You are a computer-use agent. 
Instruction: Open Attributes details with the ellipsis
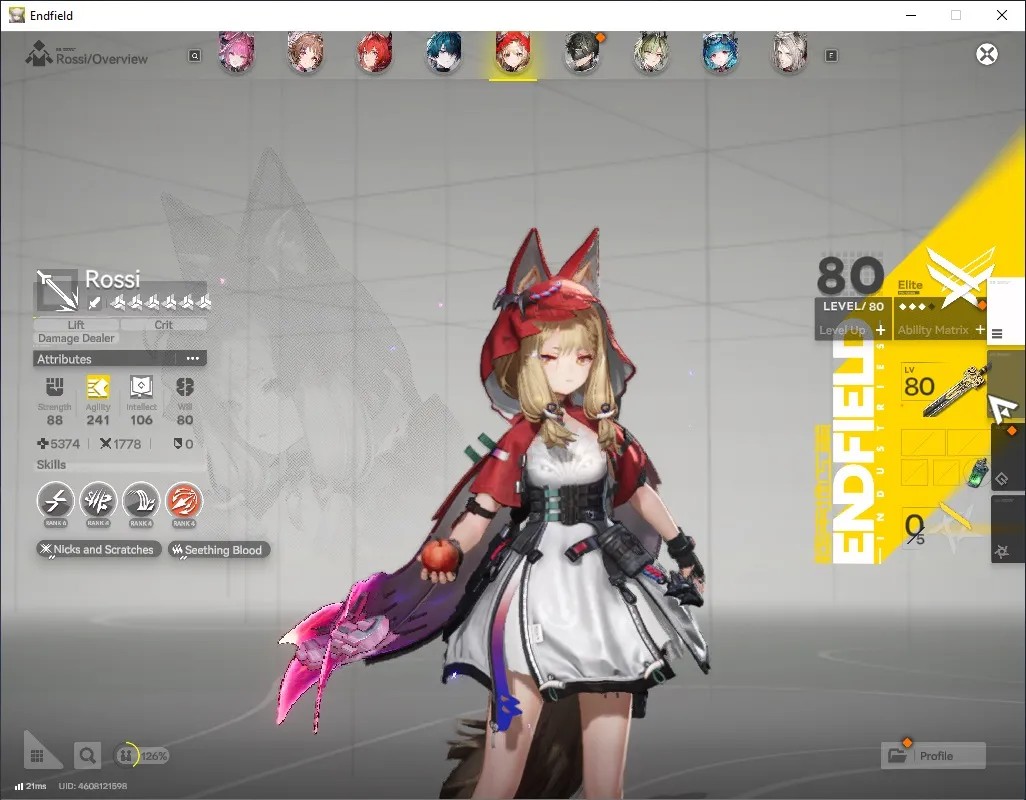click(192, 358)
